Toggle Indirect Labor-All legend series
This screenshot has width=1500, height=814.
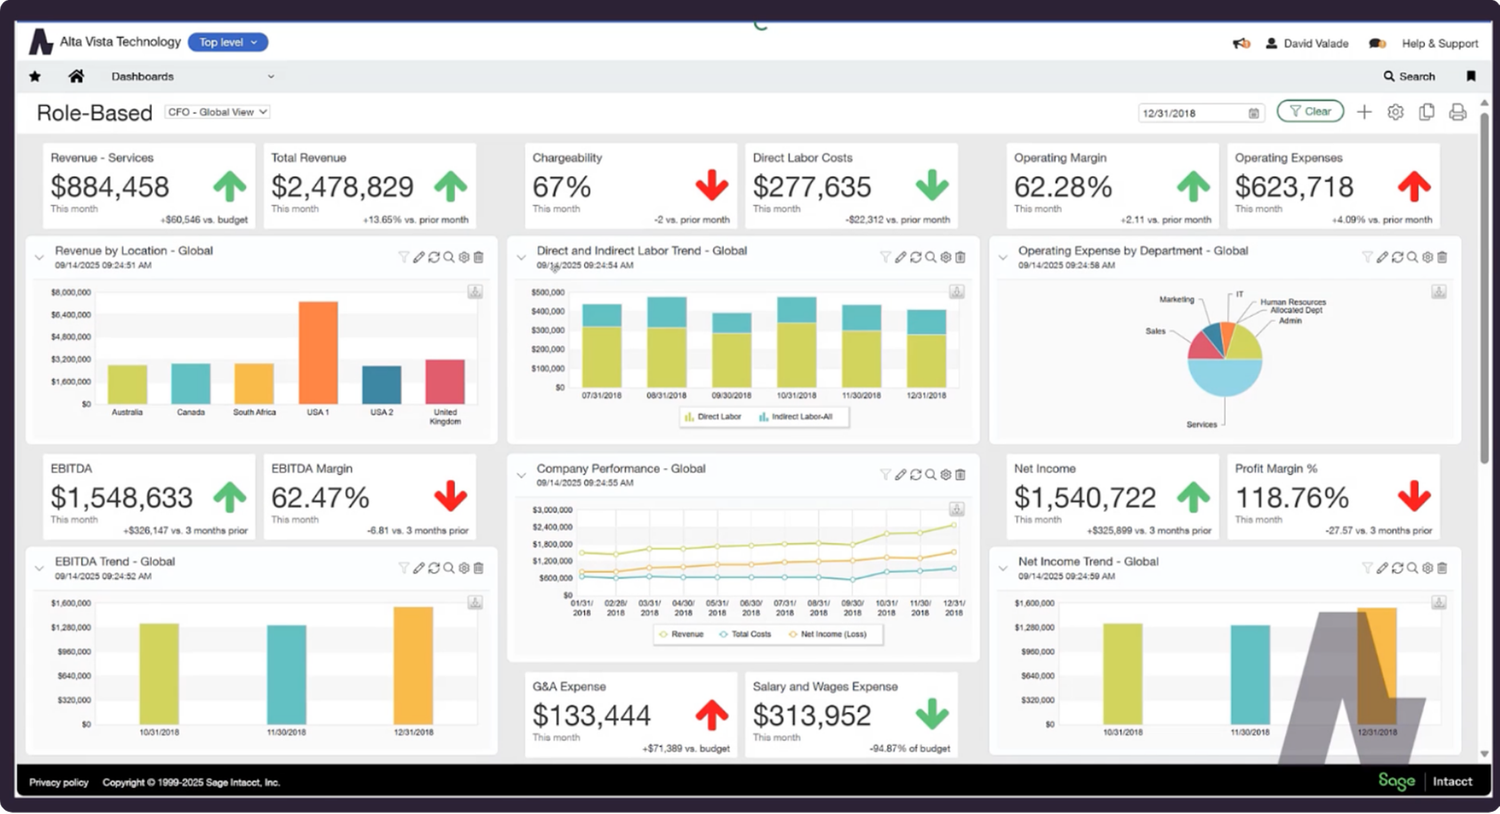click(796, 417)
